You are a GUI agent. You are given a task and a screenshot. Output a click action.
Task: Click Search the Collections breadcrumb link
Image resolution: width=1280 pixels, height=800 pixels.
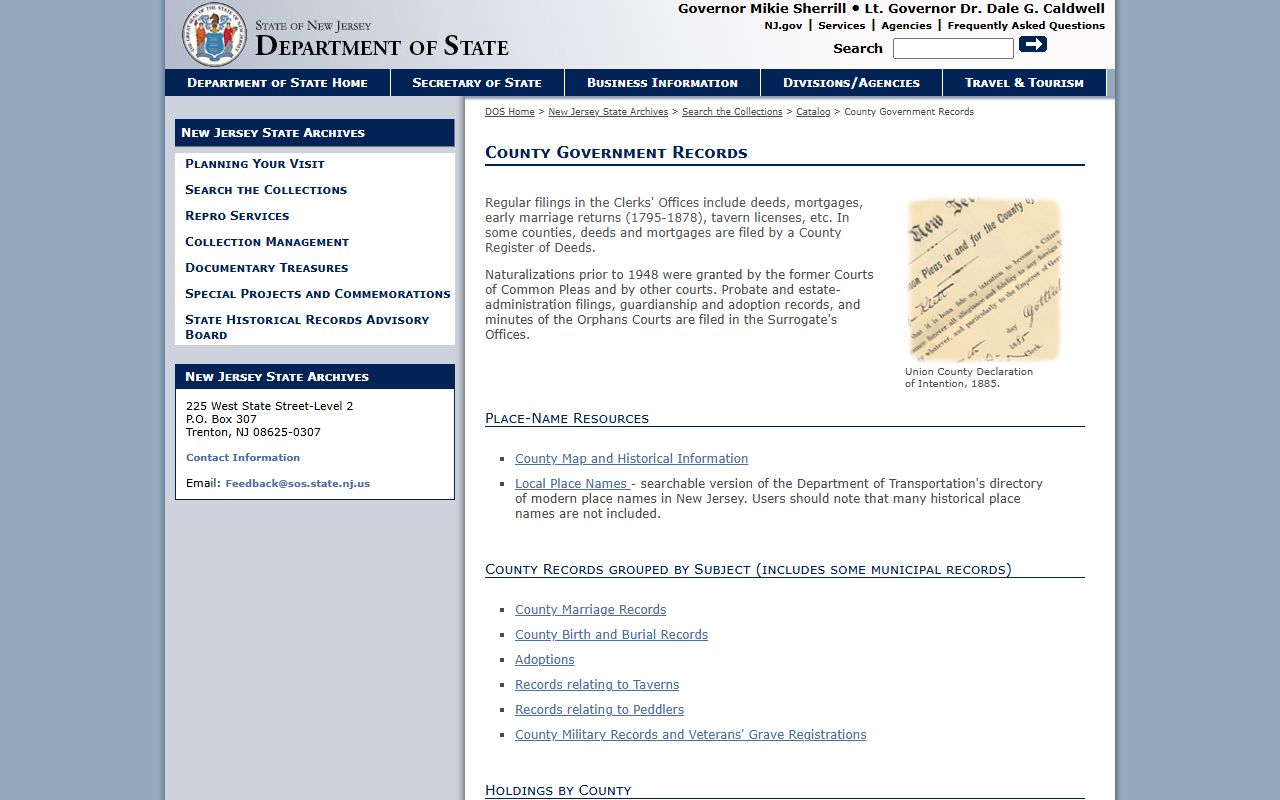pyautogui.click(x=732, y=112)
